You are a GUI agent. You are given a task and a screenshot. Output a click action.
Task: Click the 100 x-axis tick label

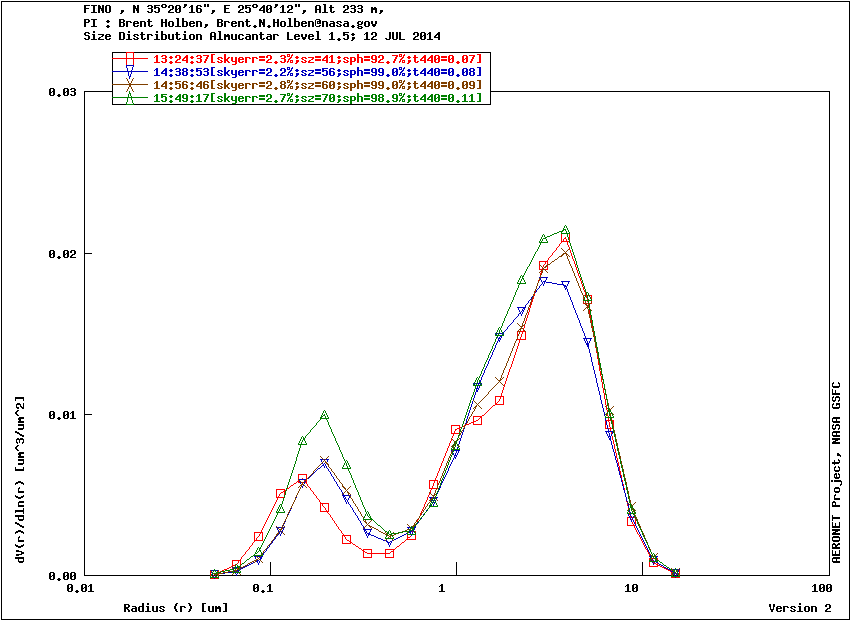click(822, 589)
